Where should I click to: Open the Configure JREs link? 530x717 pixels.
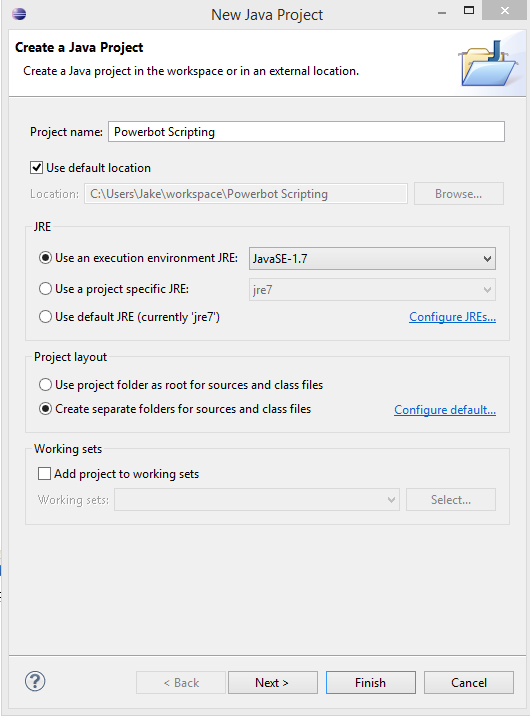point(452,317)
